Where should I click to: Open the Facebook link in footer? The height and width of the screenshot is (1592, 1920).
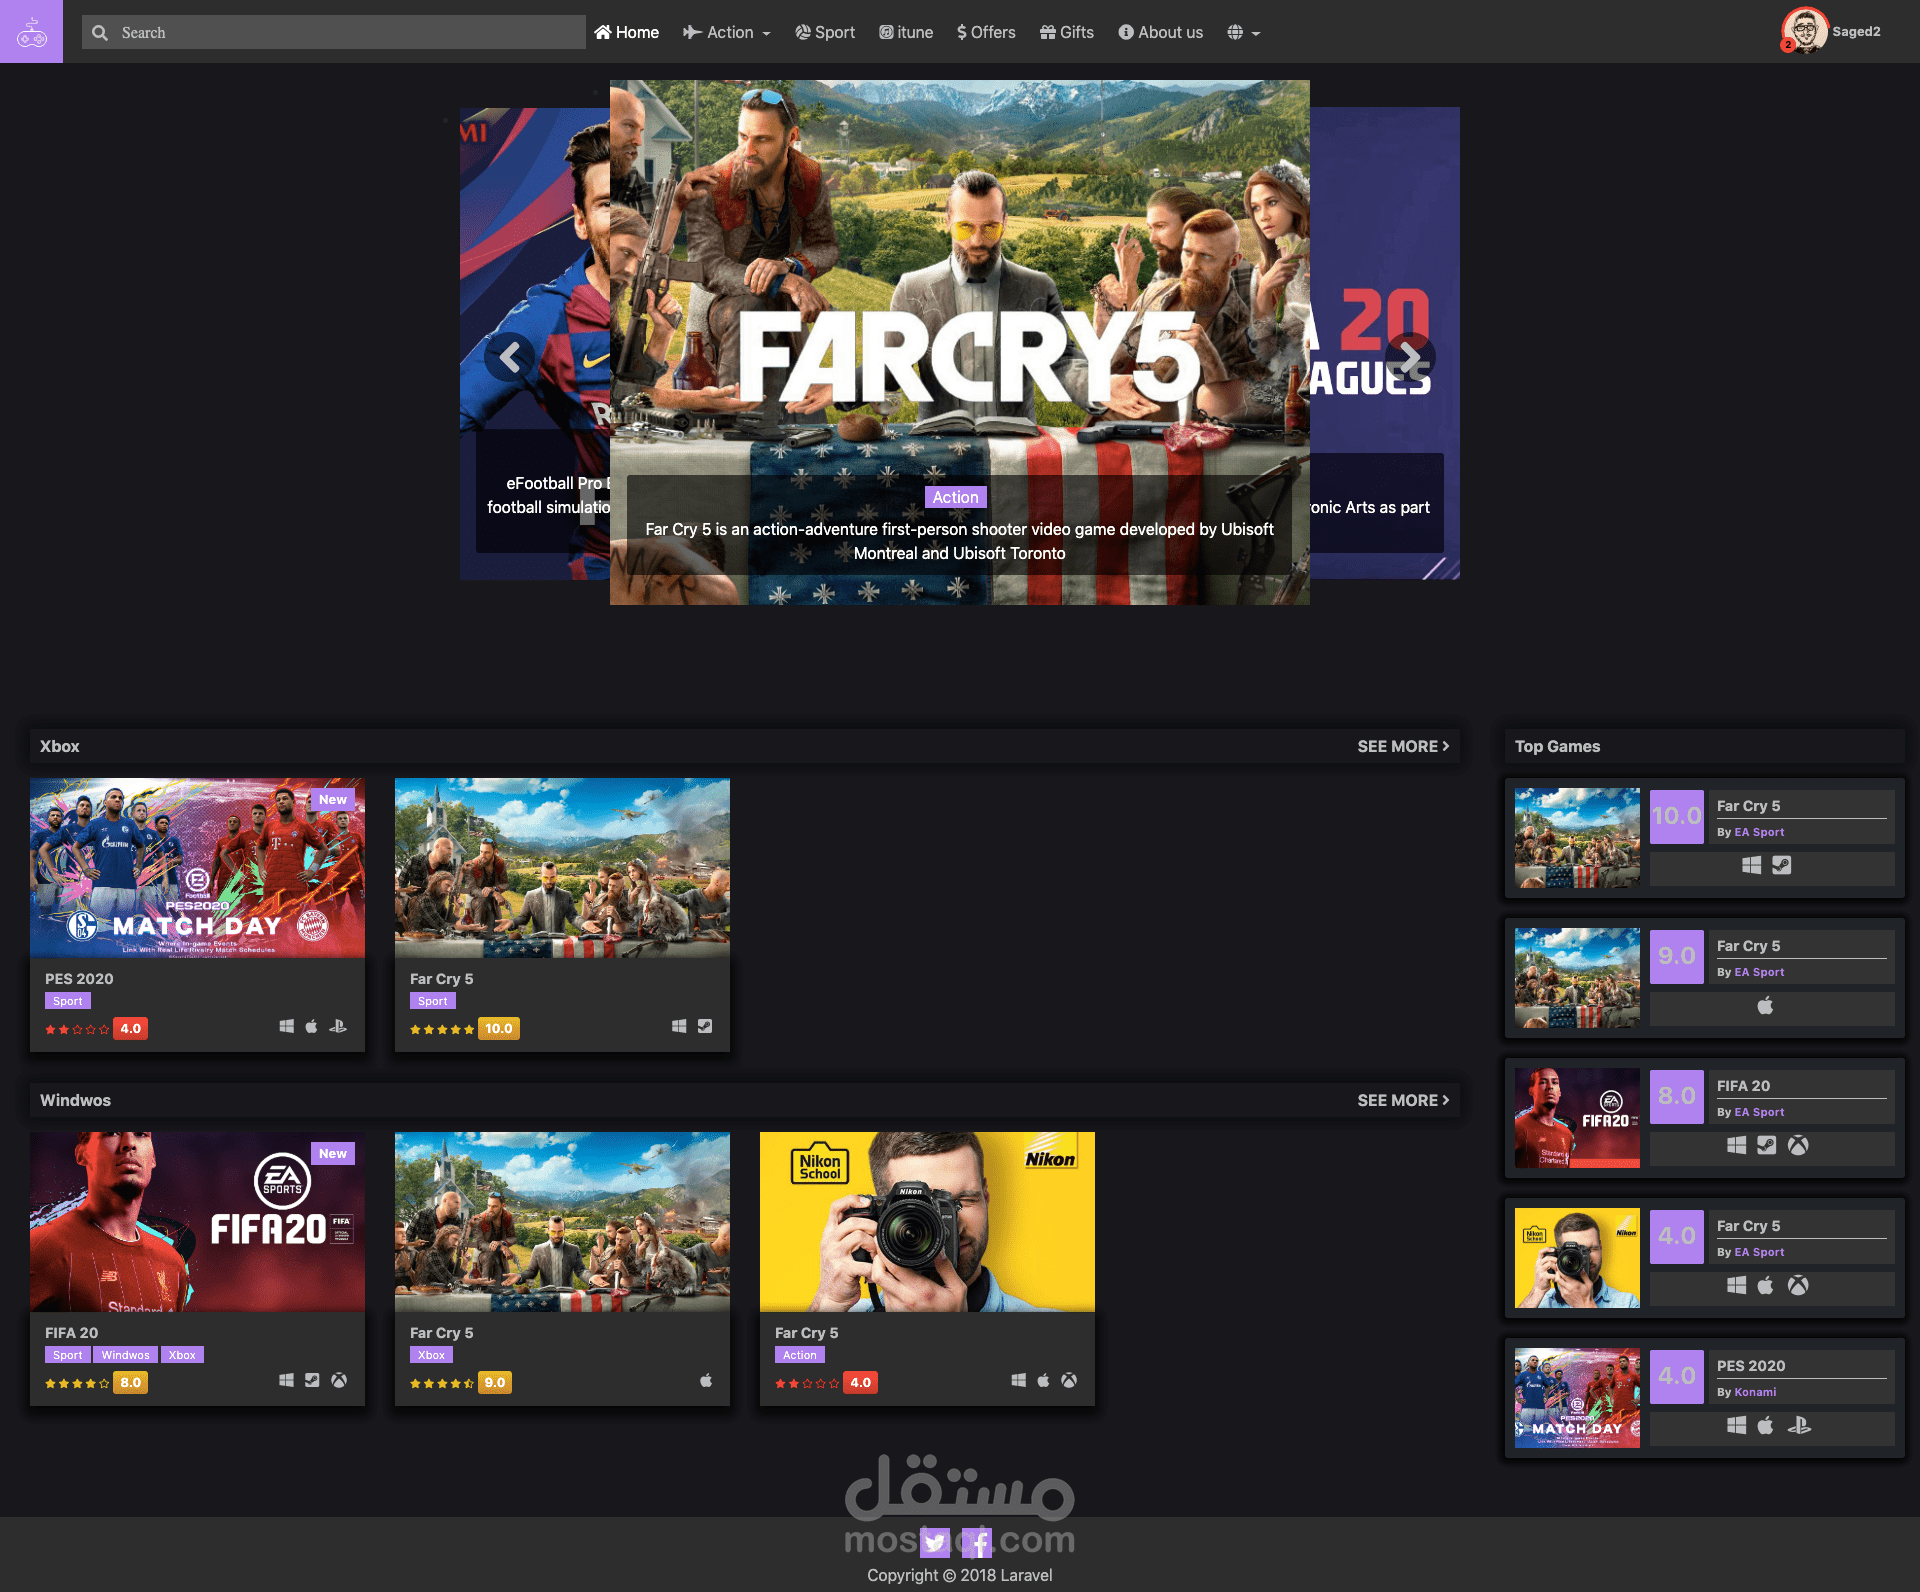[977, 1543]
